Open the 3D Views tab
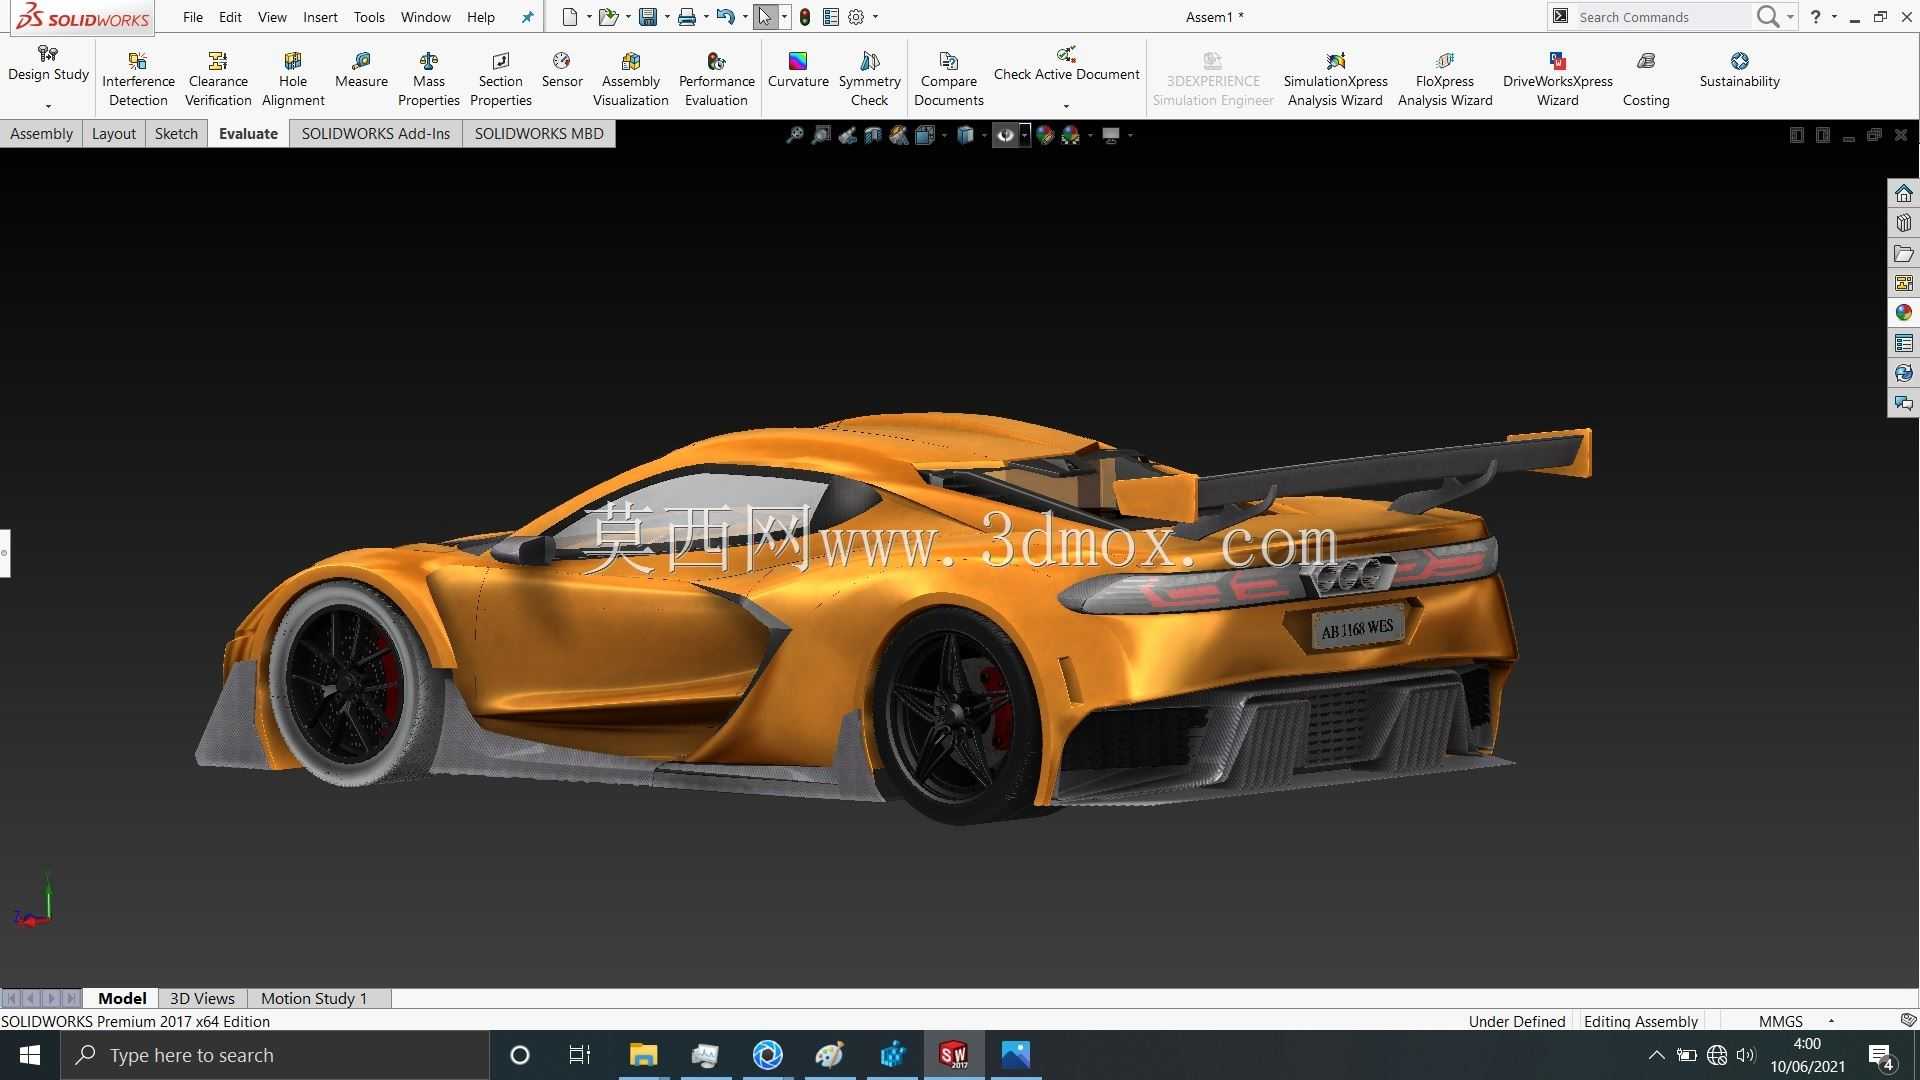The height and width of the screenshot is (1080, 1920). [202, 998]
